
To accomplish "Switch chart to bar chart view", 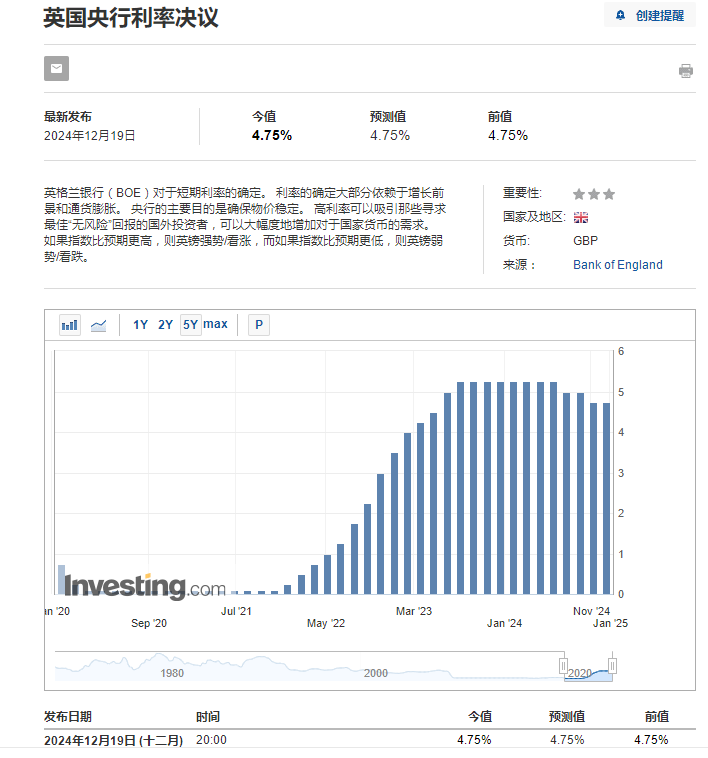I will coord(70,324).
